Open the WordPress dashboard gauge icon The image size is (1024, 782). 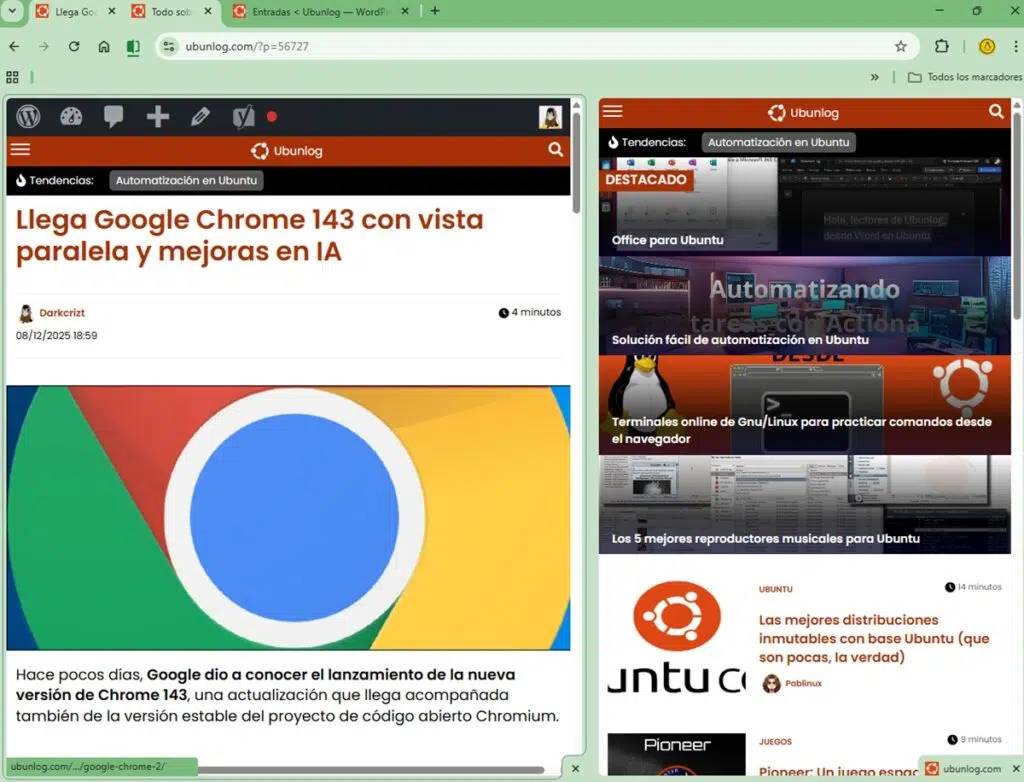point(71,117)
